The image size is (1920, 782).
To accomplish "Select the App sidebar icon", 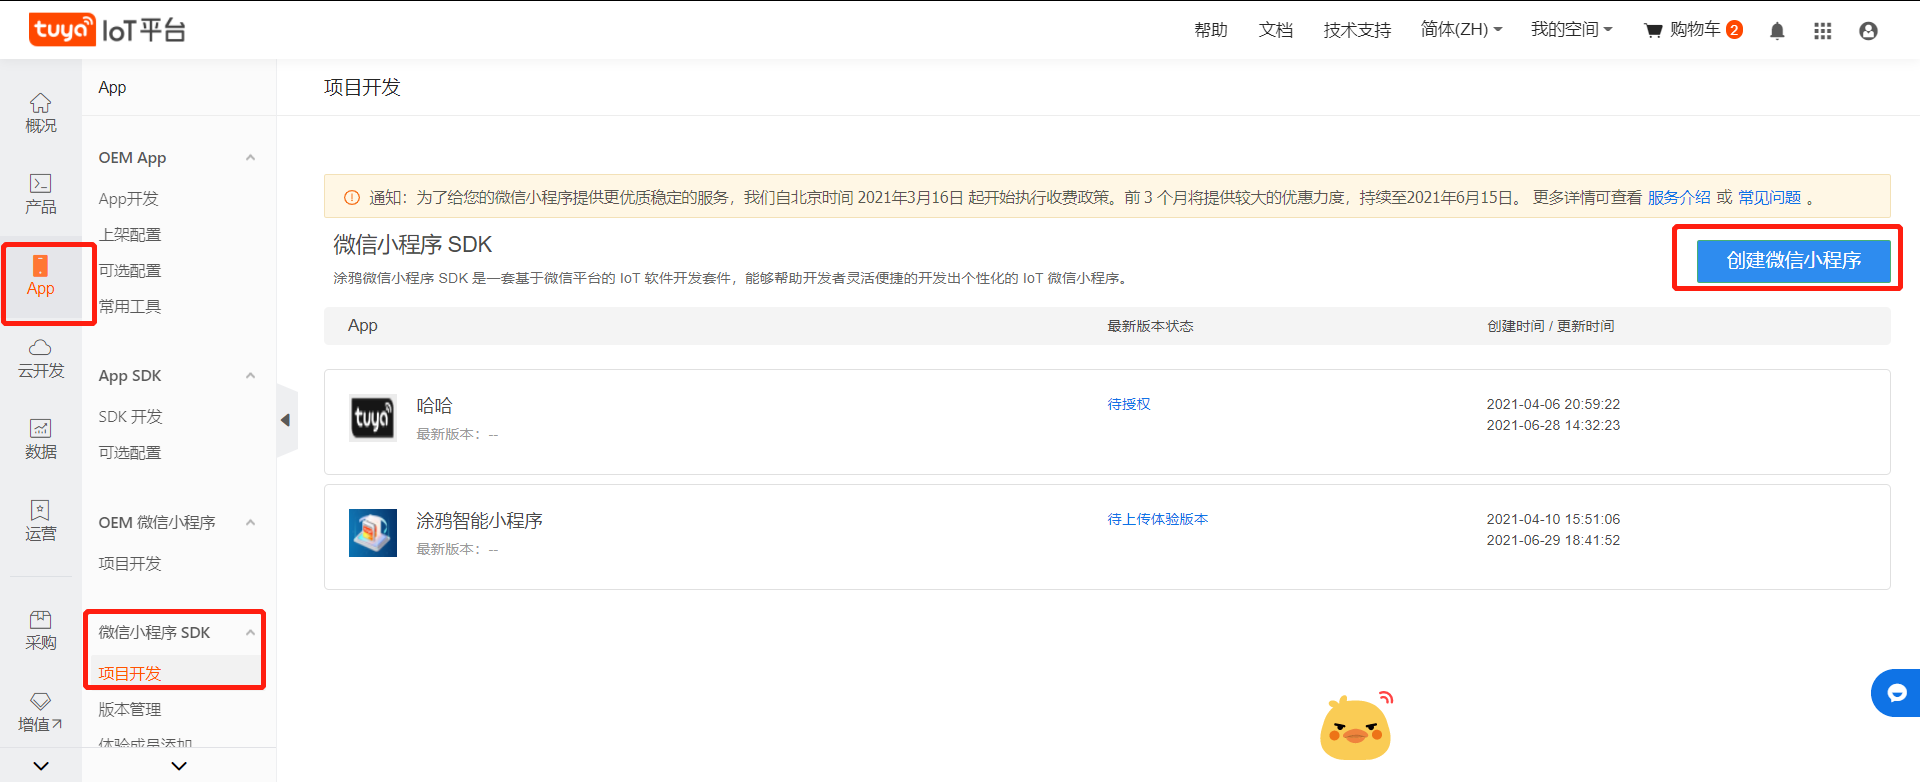I will click(40, 276).
